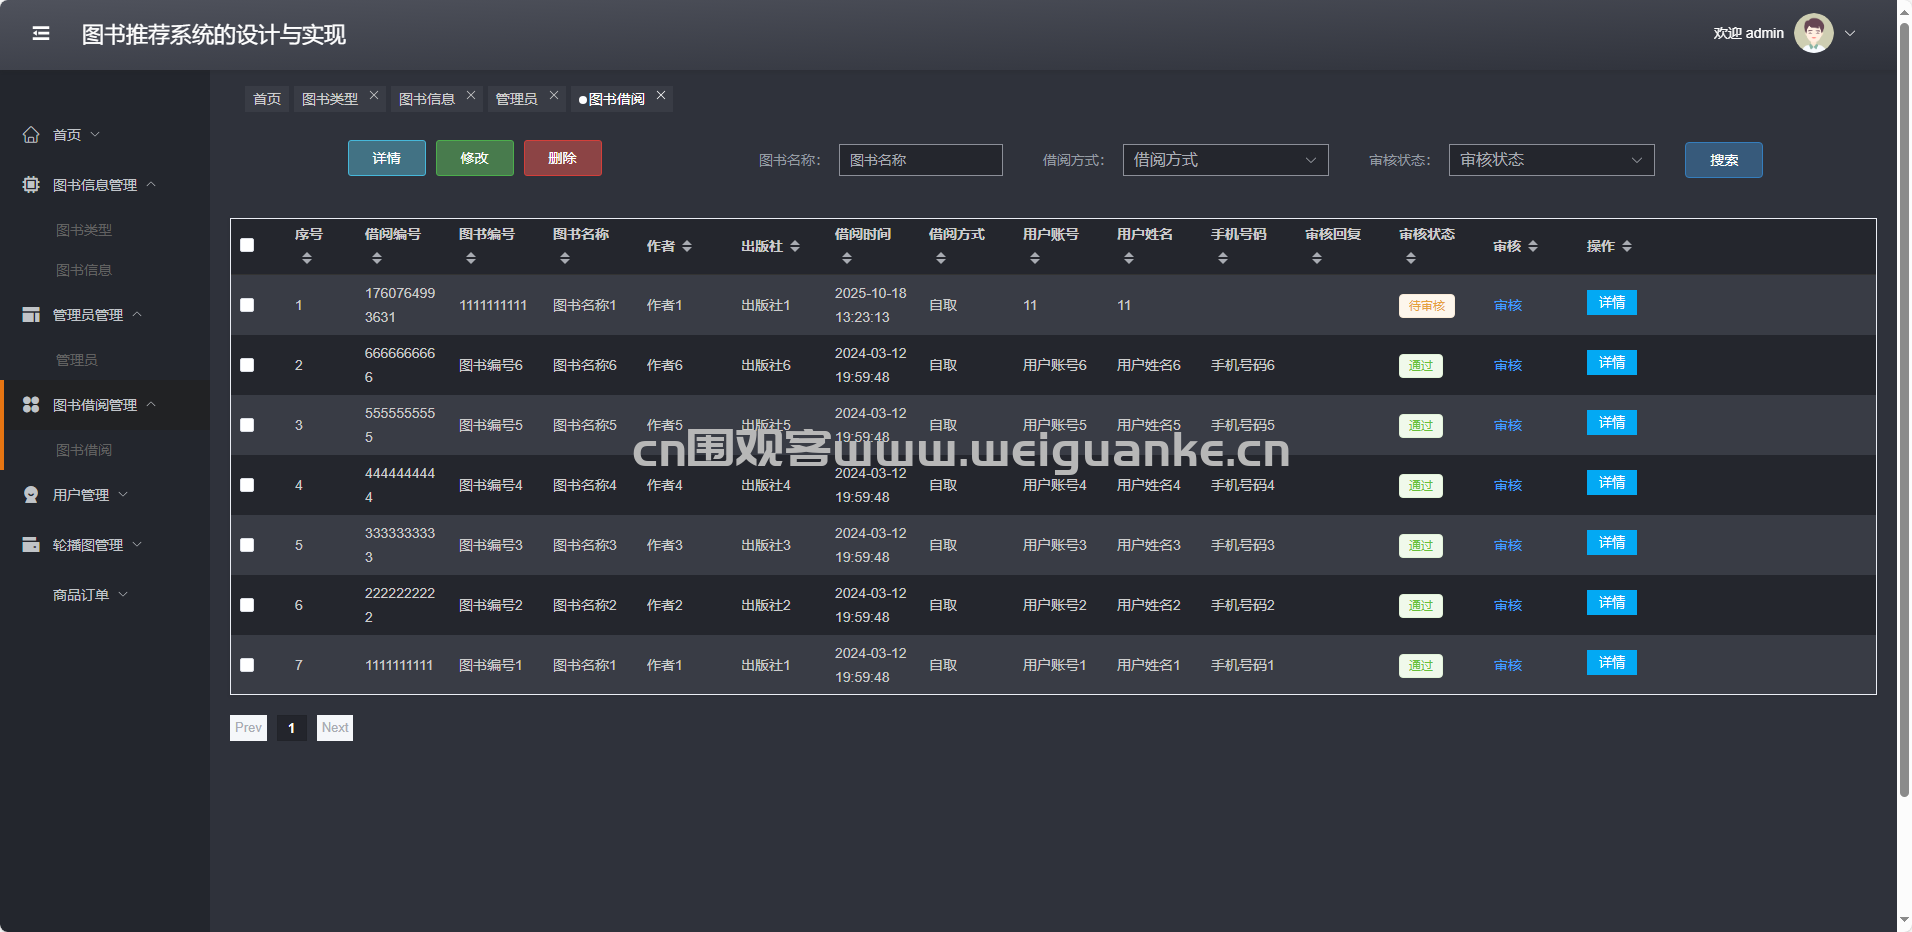Image resolution: width=1912 pixels, height=932 pixels.
Task: Switch to the 管理员 tab
Action: [x=516, y=99]
